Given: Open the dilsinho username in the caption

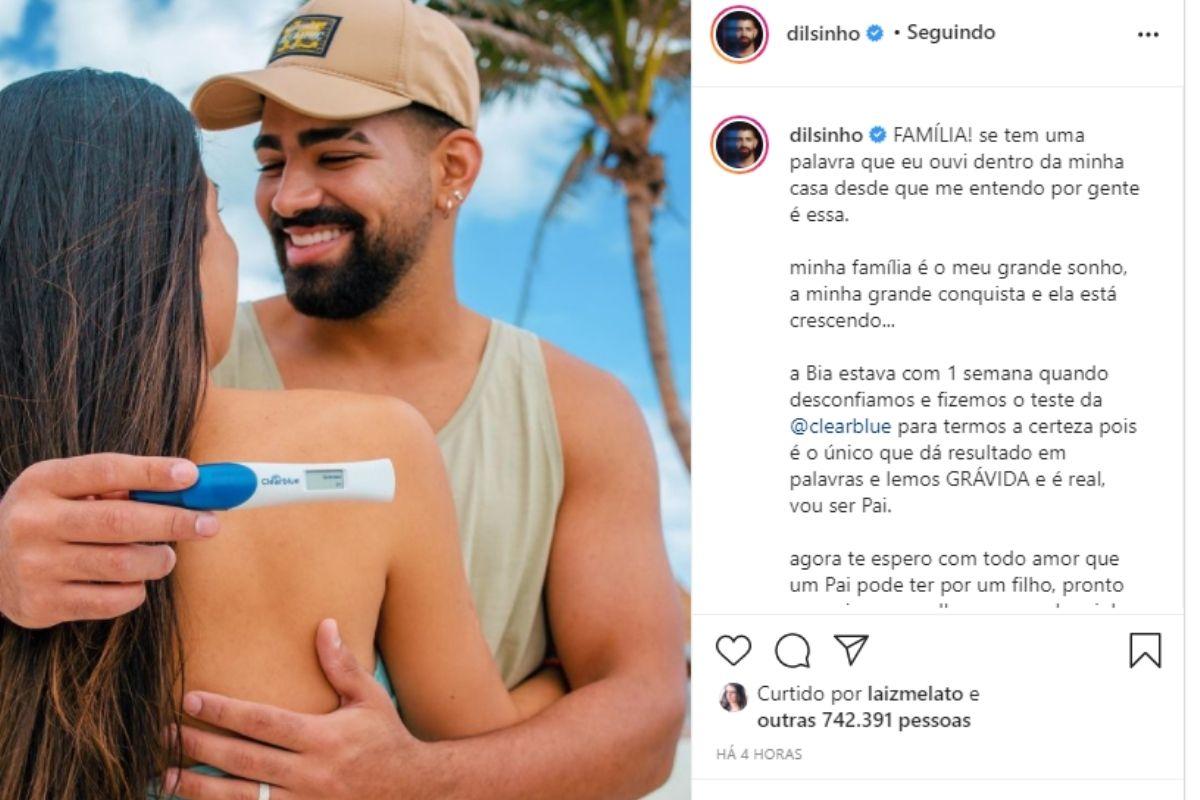Looking at the screenshot, I should (x=824, y=134).
